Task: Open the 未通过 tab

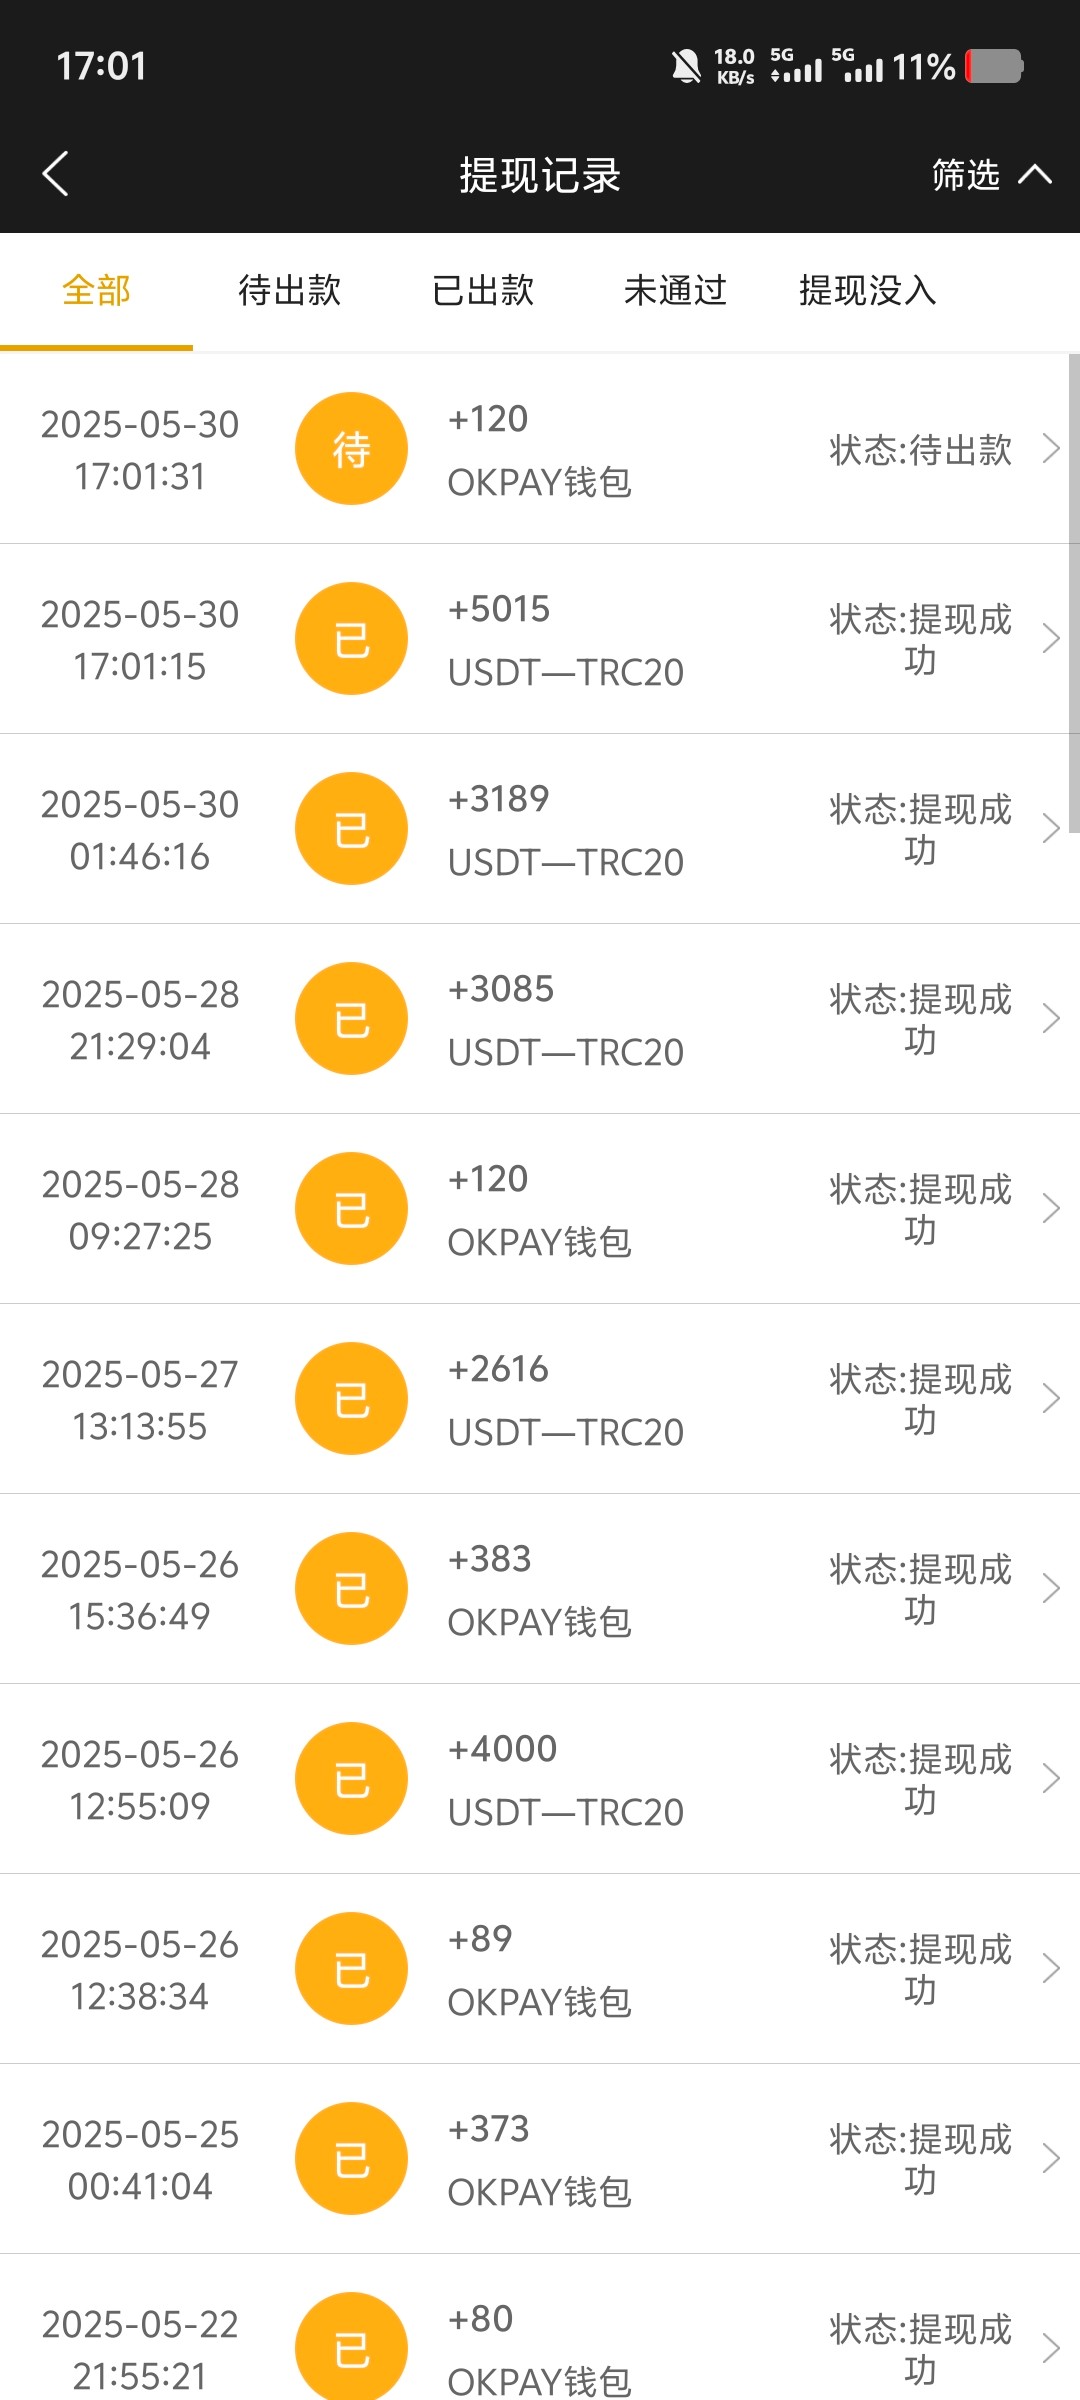Action: [675, 291]
